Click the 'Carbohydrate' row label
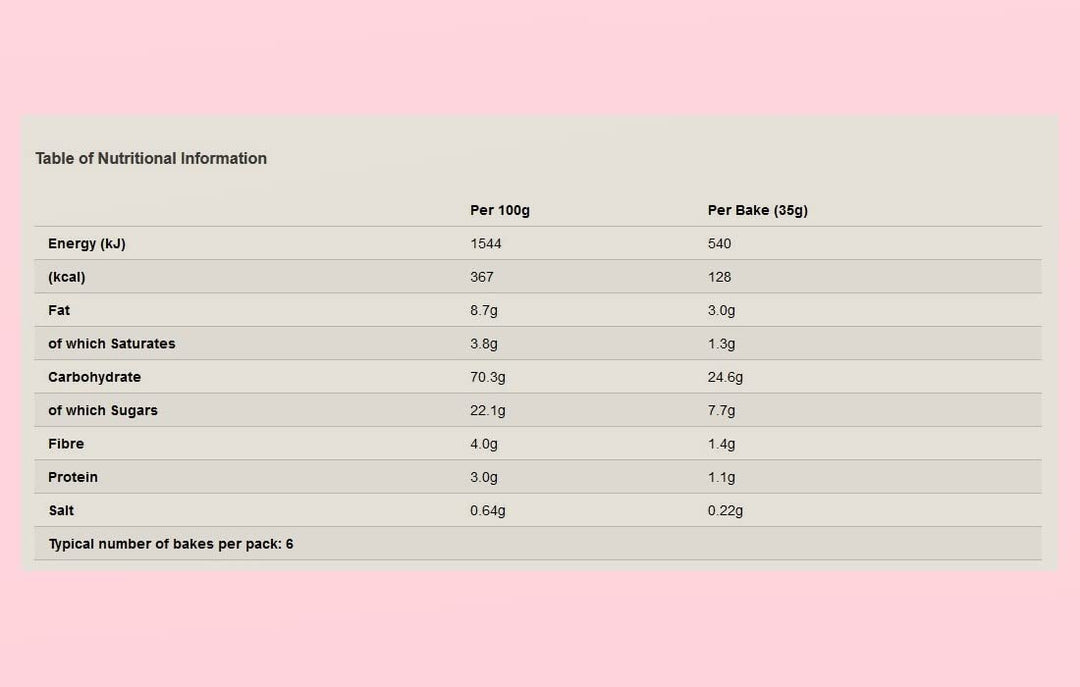Viewport: 1080px width, 687px height. (x=94, y=377)
